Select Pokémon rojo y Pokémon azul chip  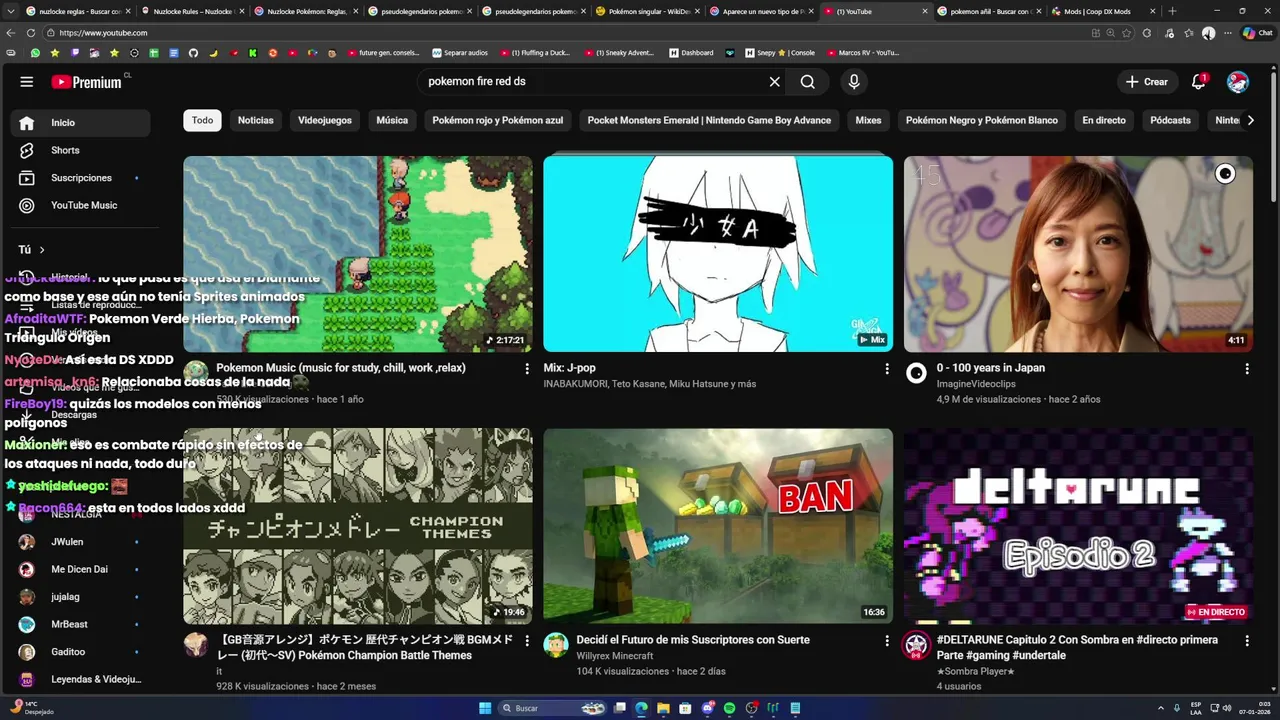point(498,120)
